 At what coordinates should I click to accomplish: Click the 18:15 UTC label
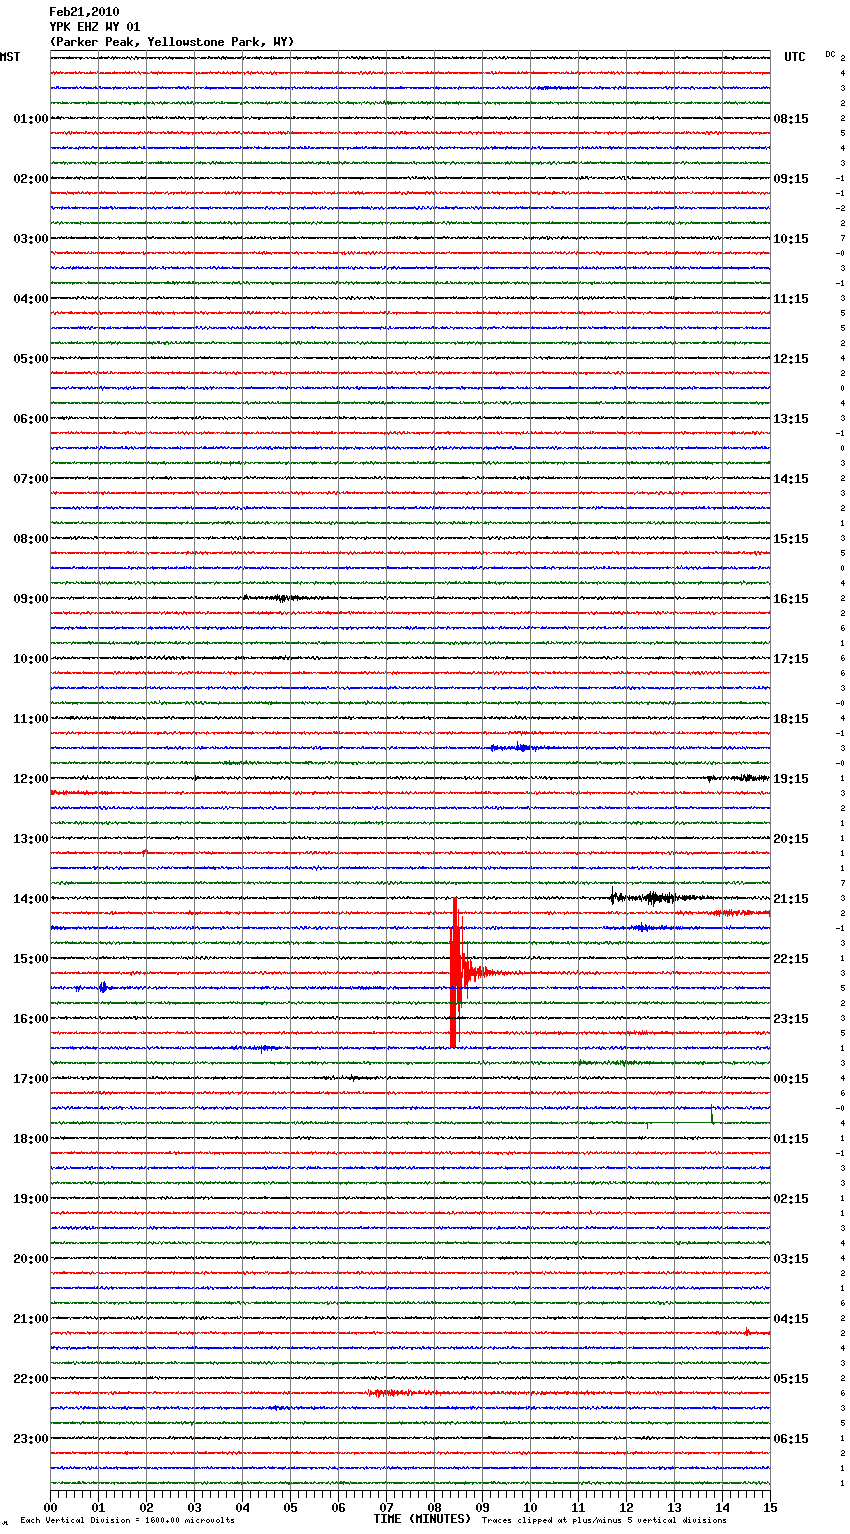(x=791, y=719)
